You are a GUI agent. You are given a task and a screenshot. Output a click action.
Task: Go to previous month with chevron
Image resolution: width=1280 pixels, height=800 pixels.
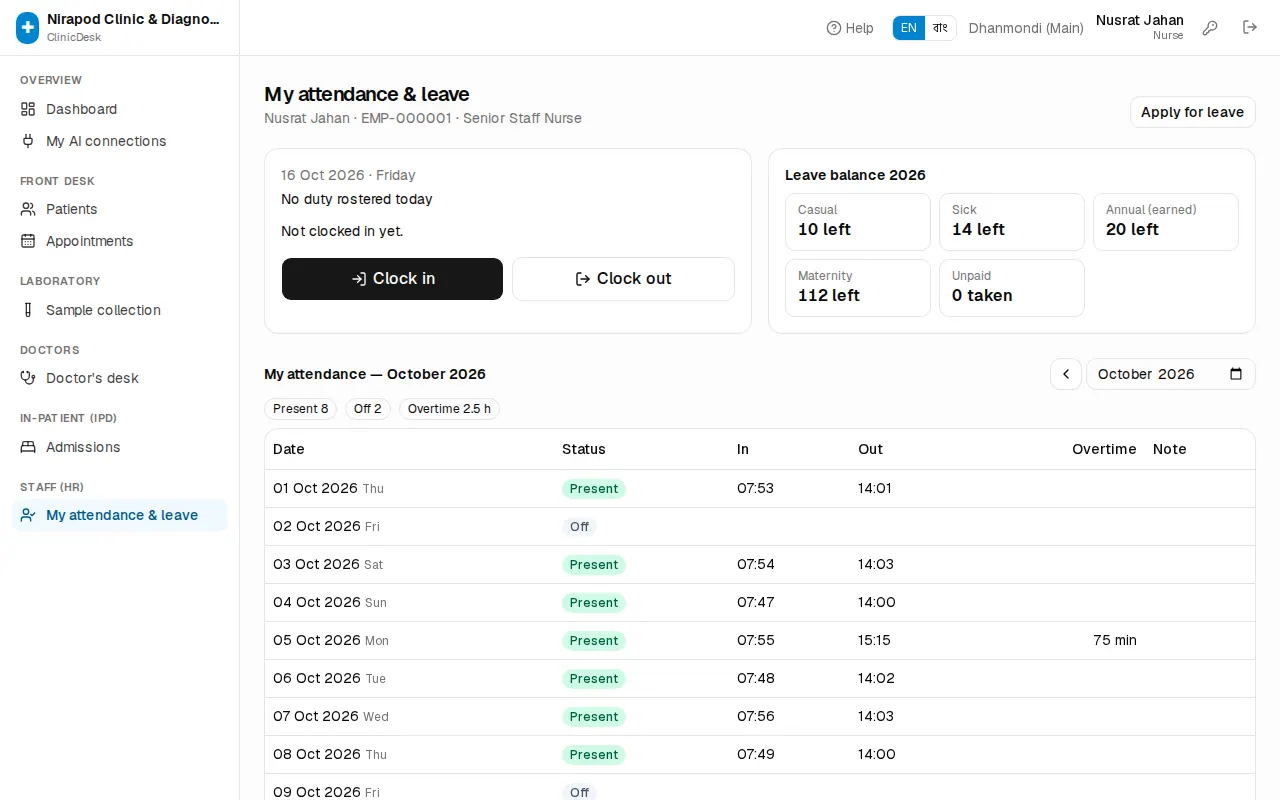click(x=1066, y=374)
